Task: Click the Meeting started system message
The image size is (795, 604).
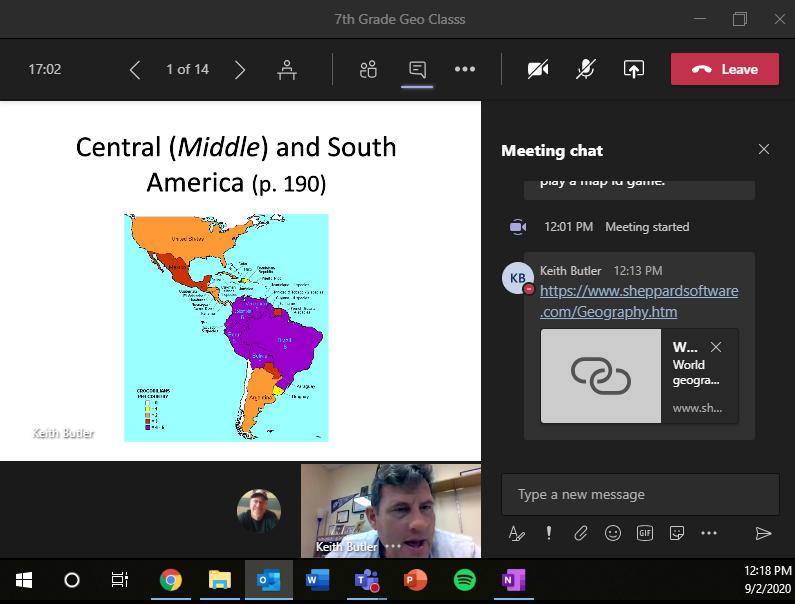Action: (647, 227)
